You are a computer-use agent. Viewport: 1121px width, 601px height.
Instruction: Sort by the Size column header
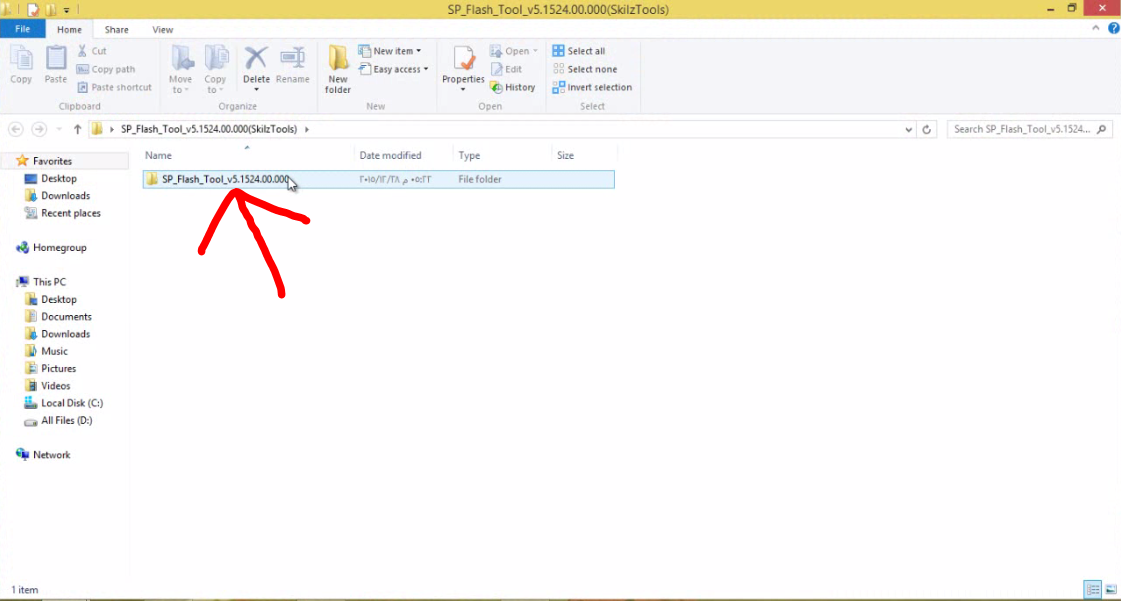coord(583,155)
